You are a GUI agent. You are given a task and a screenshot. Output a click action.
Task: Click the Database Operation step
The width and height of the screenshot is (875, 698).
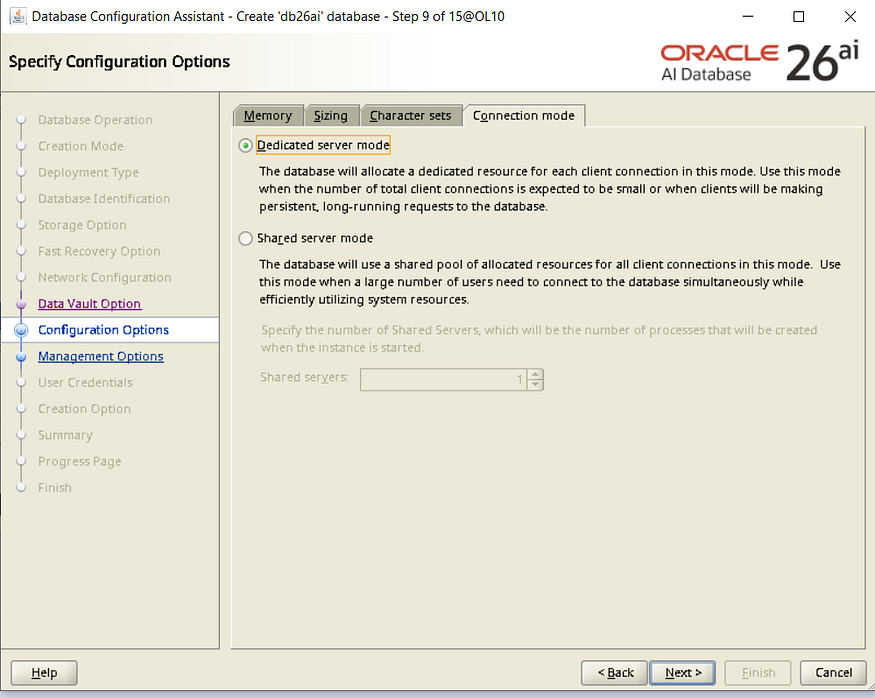point(95,120)
